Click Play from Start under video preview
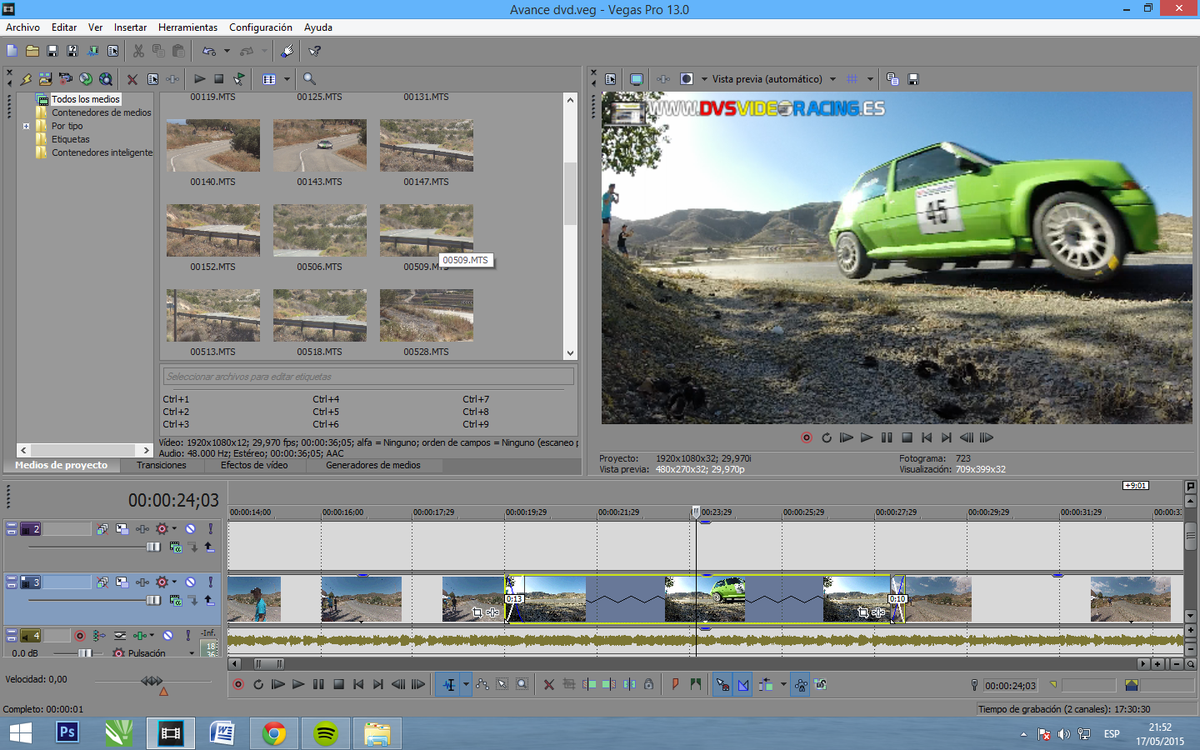1200x750 pixels. [846, 437]
